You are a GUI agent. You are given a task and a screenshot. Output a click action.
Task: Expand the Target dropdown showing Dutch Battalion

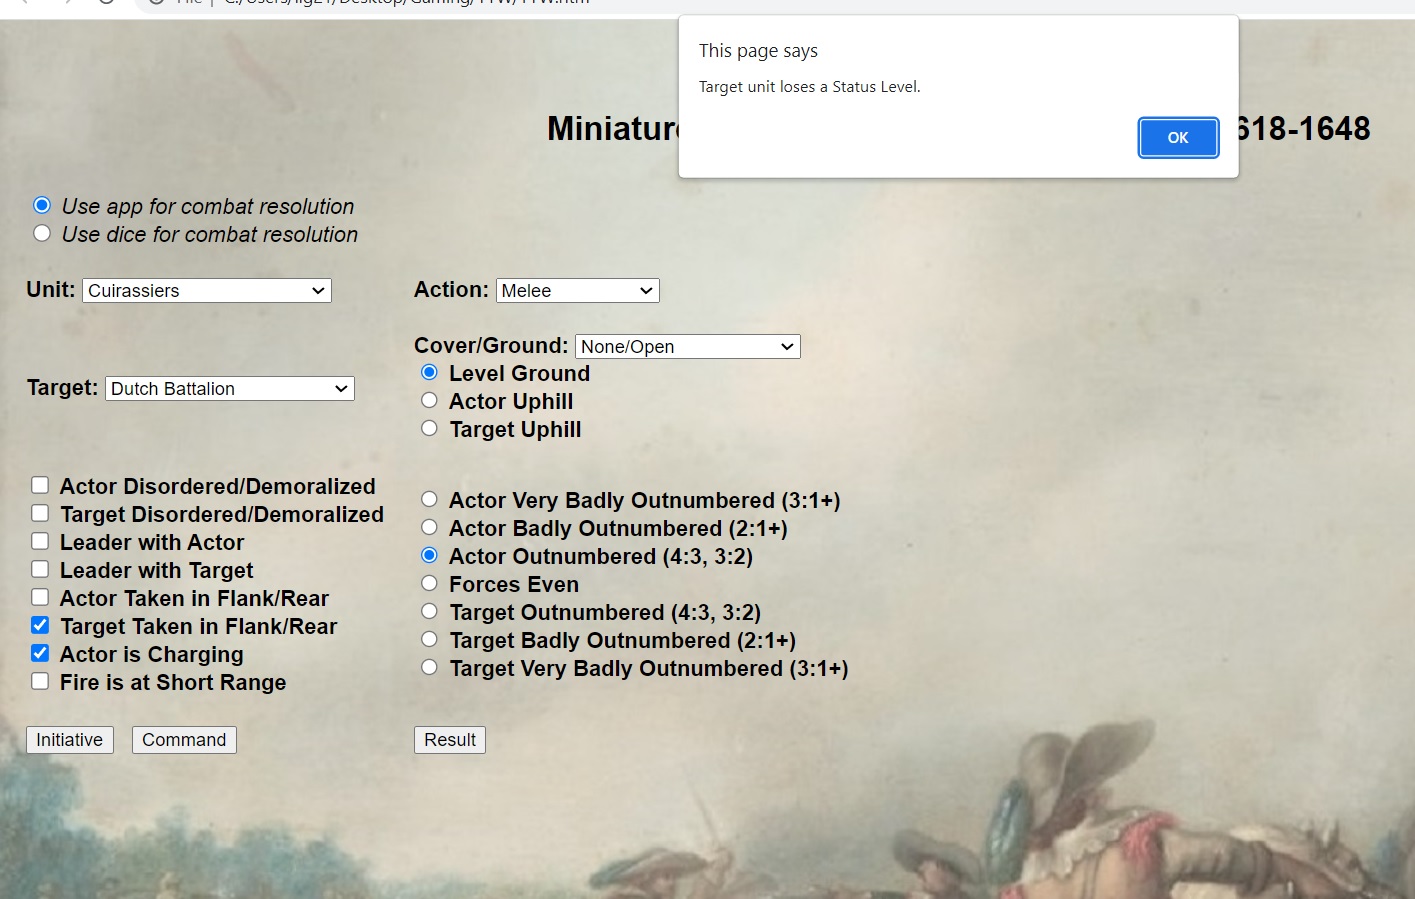(x=230, y=389)
